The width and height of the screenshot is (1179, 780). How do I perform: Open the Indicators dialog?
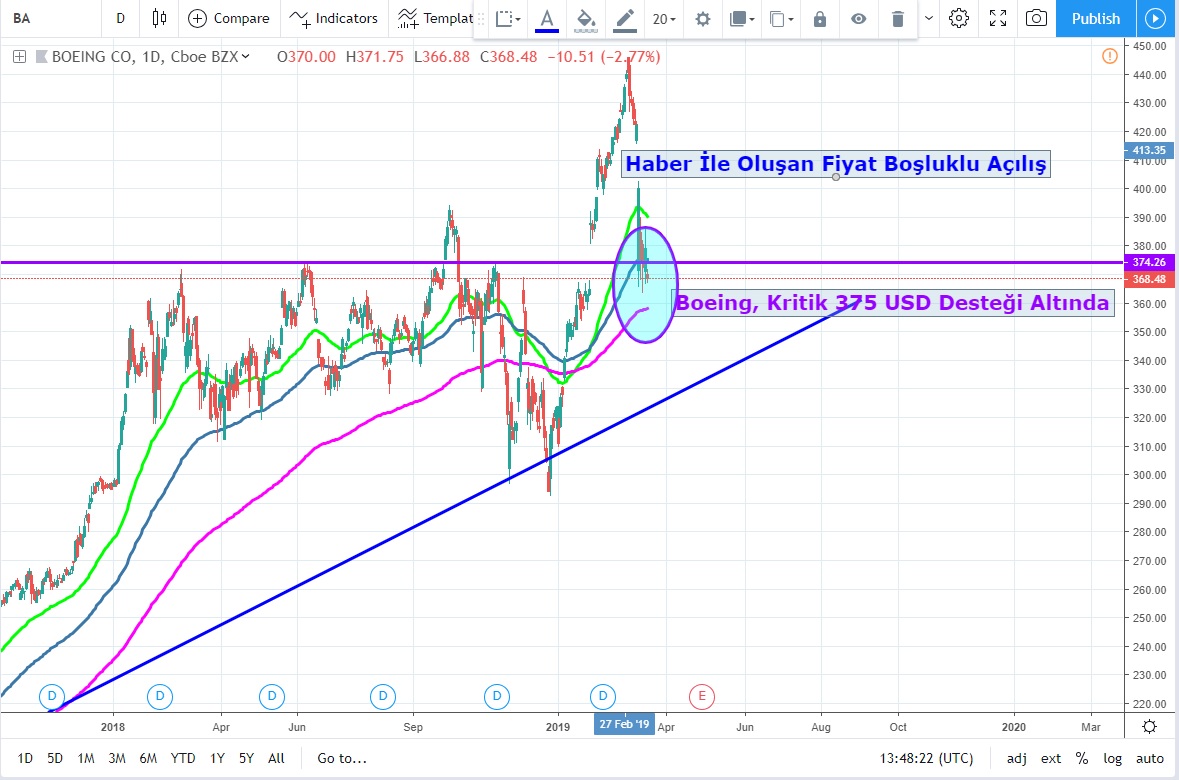pos(334,18)
